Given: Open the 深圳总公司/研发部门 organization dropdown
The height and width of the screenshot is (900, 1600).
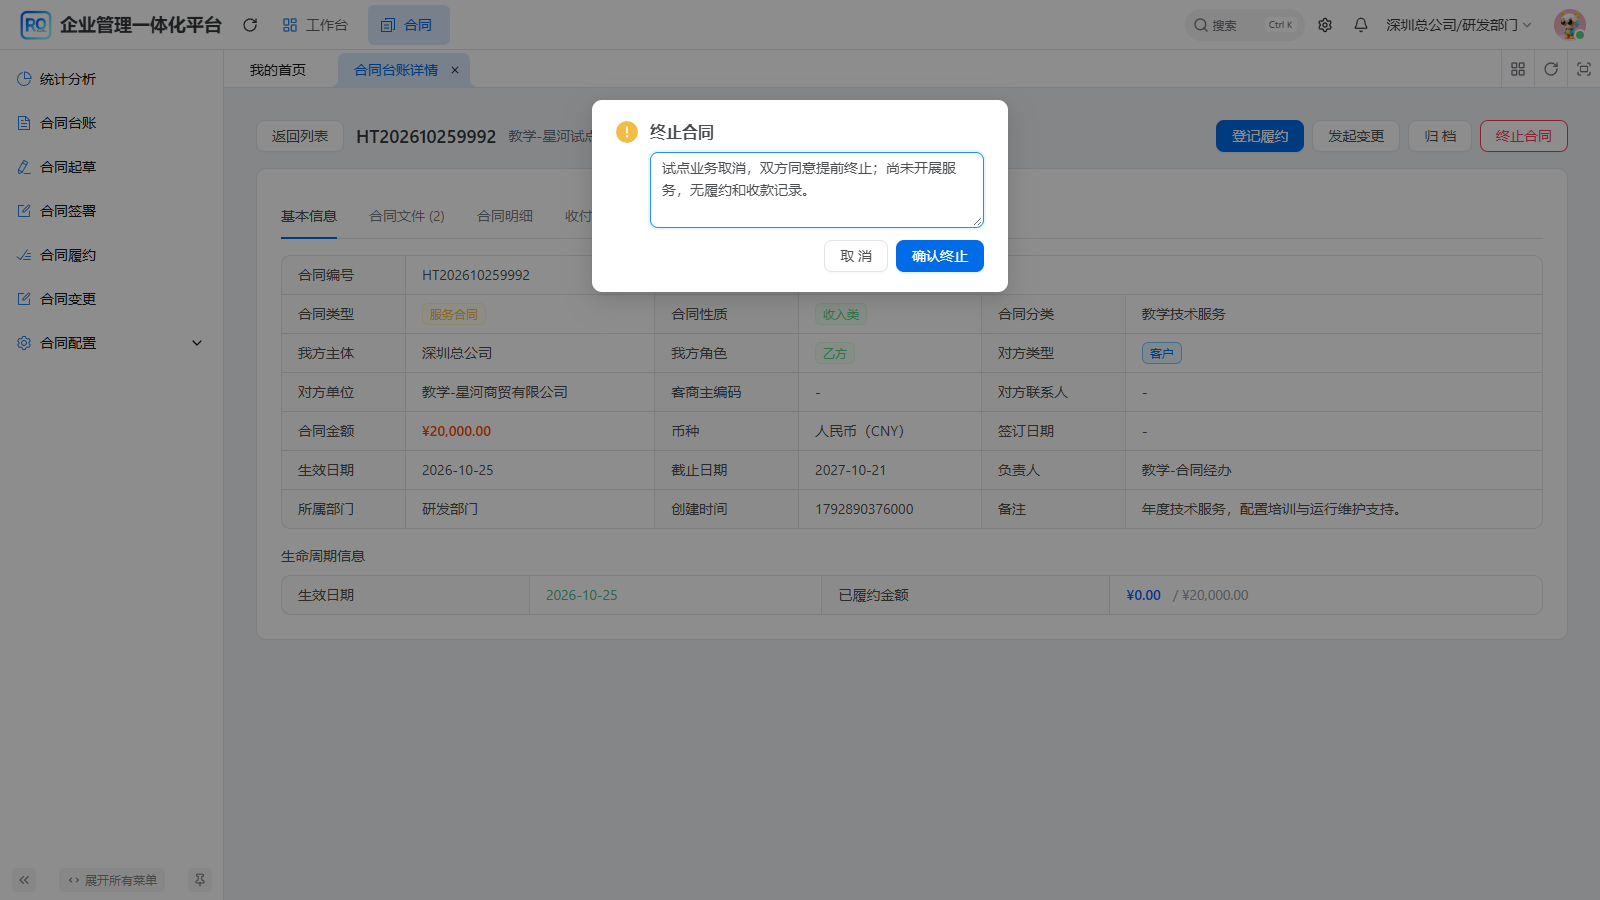Looking at the screenshot, I should [x=1458, y=25].
